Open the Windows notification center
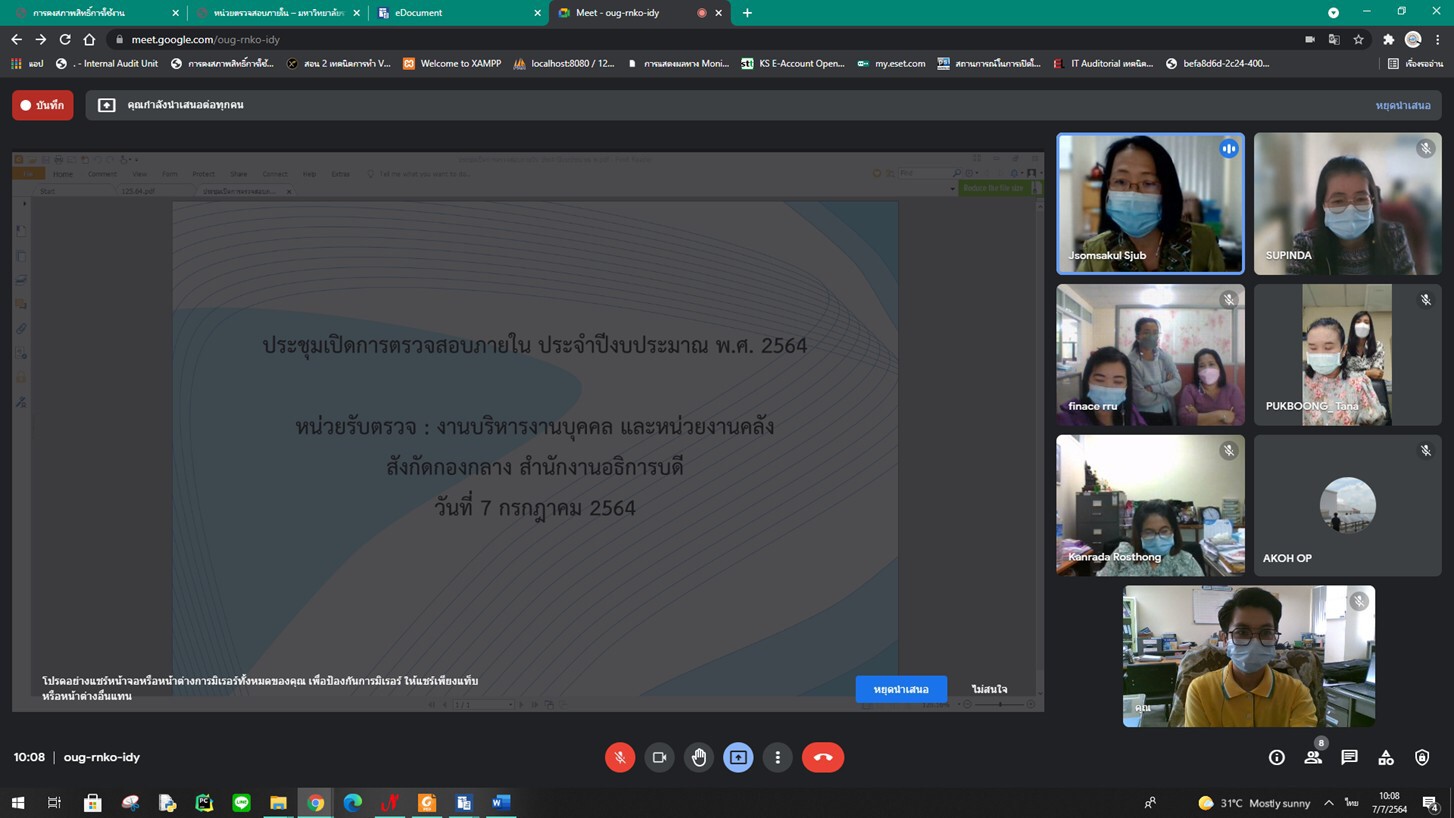 [x=1430, y=803]
